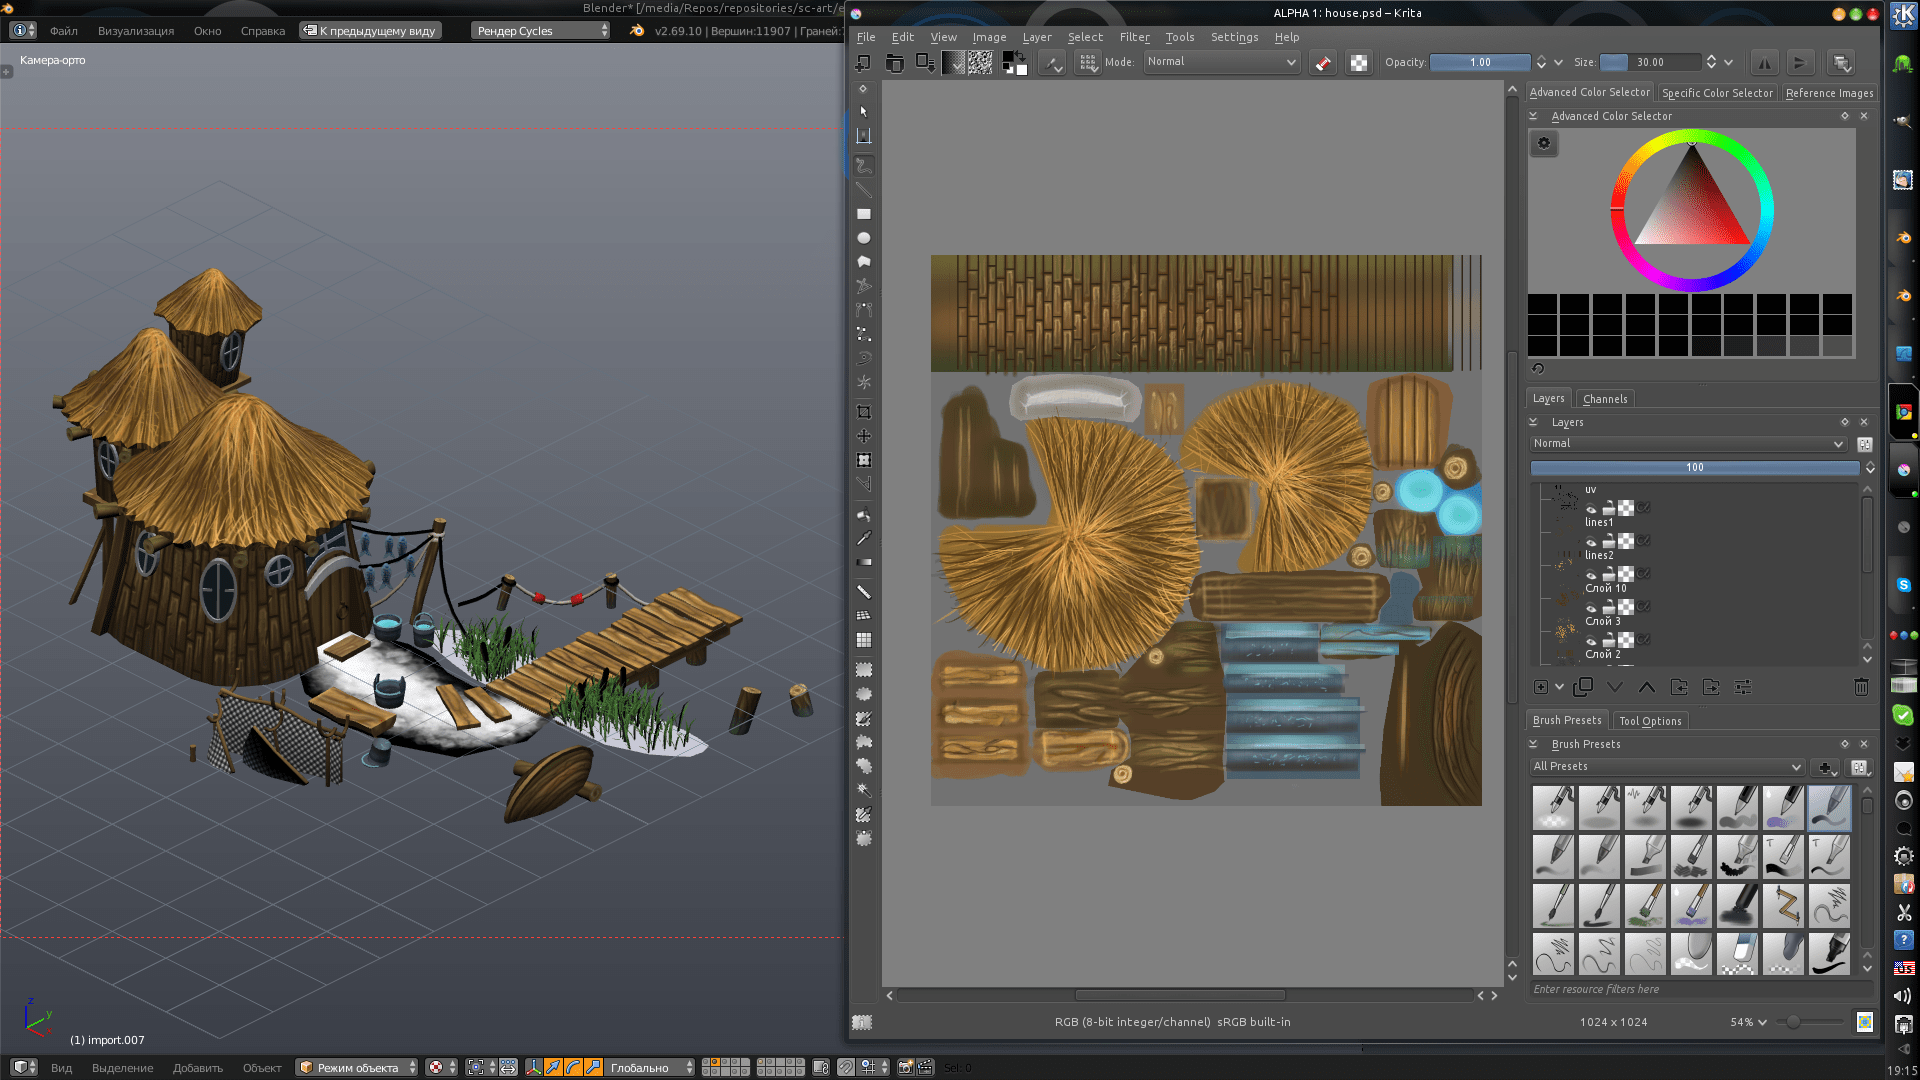1920x1080 pixels.
Task: Open the All Presets filter dropdown
Action: coord(1667,767)
